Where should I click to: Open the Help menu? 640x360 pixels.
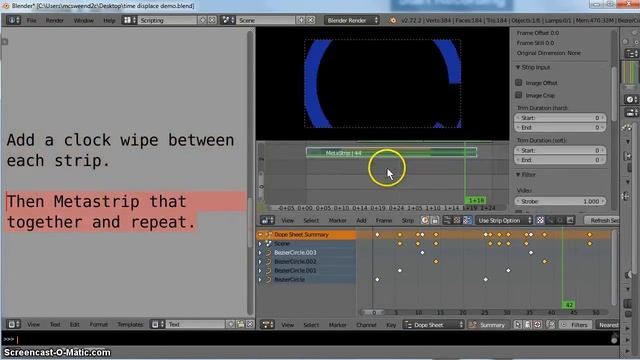(109, 20)
